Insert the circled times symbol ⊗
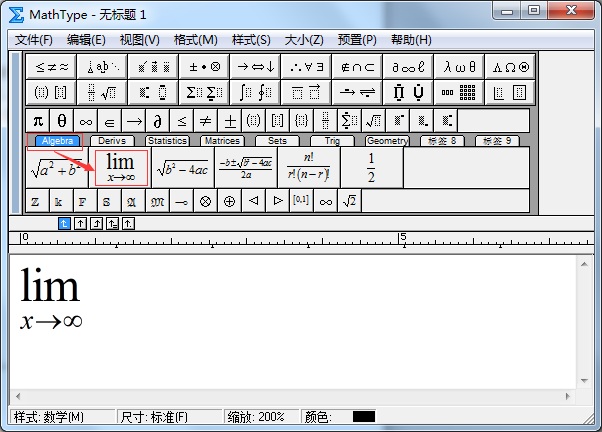602x432 pixels. [205, 201]
